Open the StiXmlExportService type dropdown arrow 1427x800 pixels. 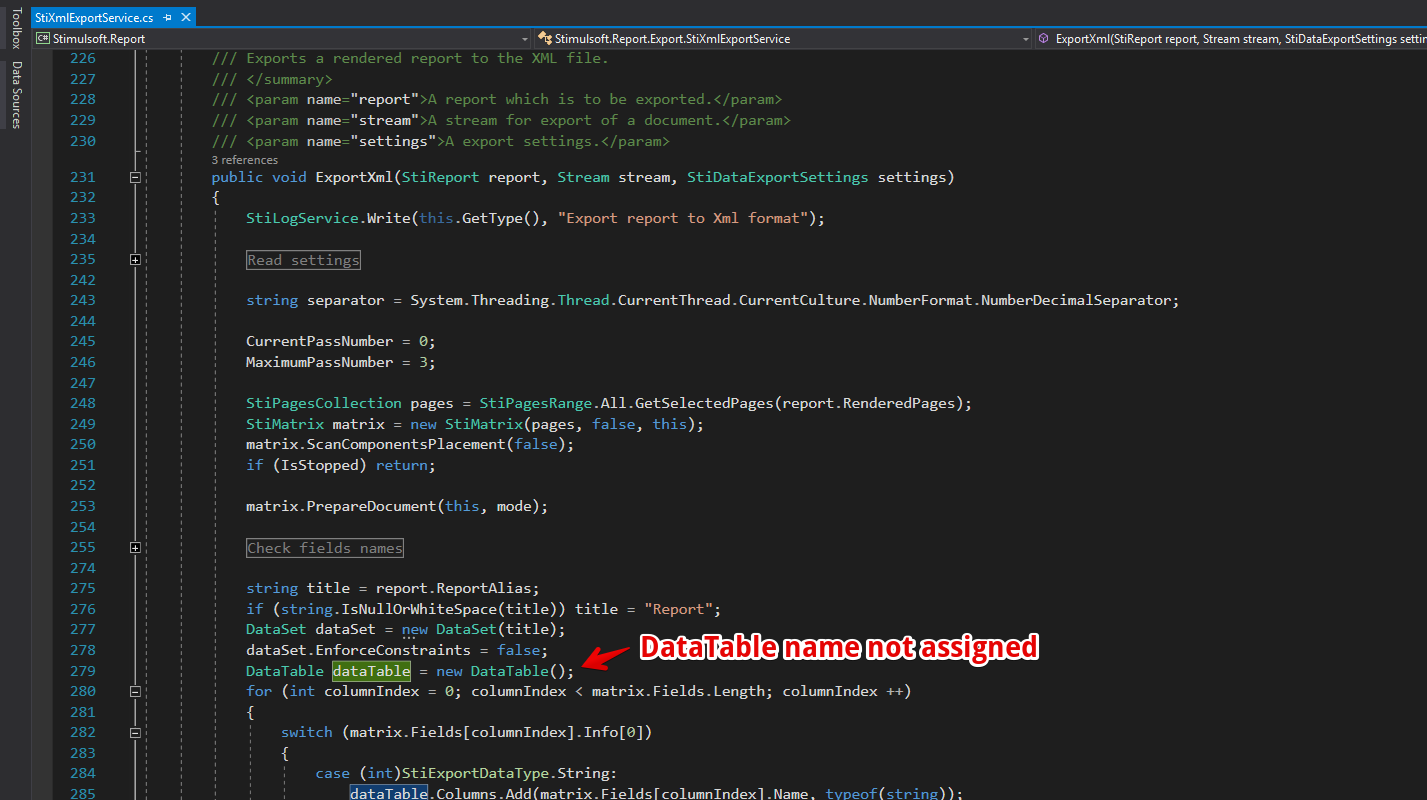[x=1025, y=39]
